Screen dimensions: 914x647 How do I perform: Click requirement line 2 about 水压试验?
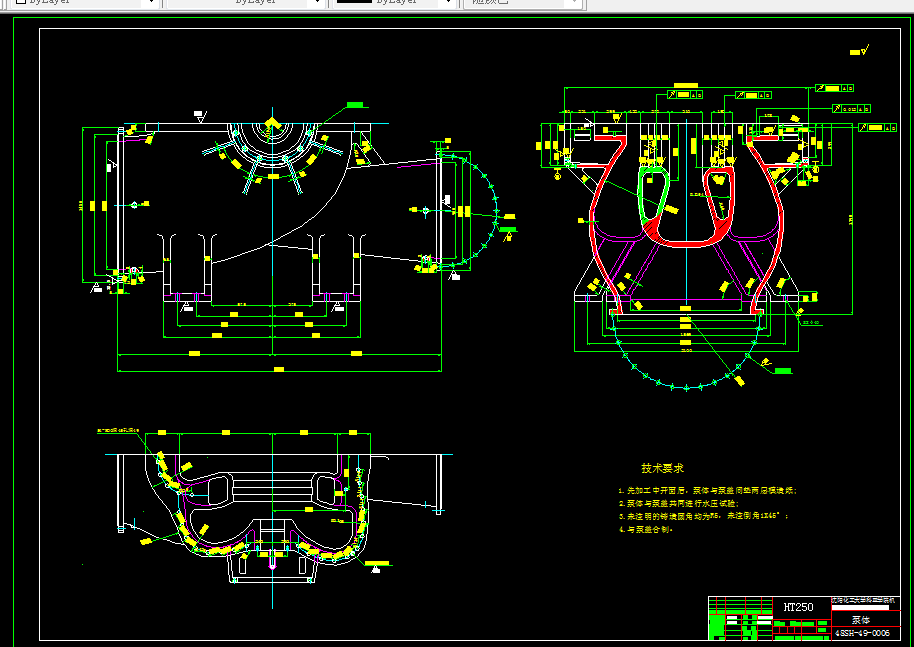(679, 503)
